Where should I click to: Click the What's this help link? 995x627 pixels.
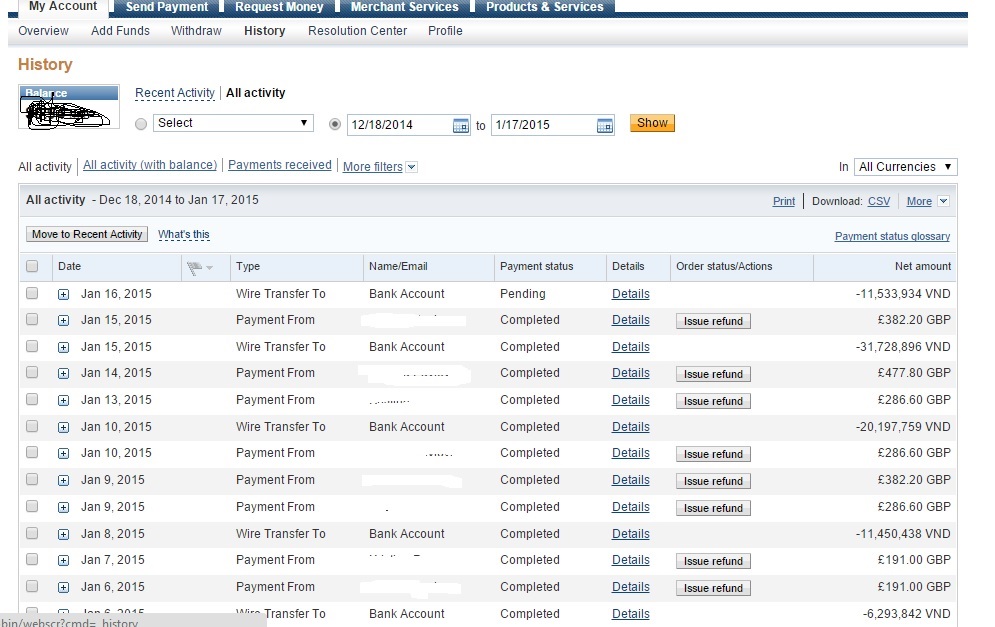[183, 234]
